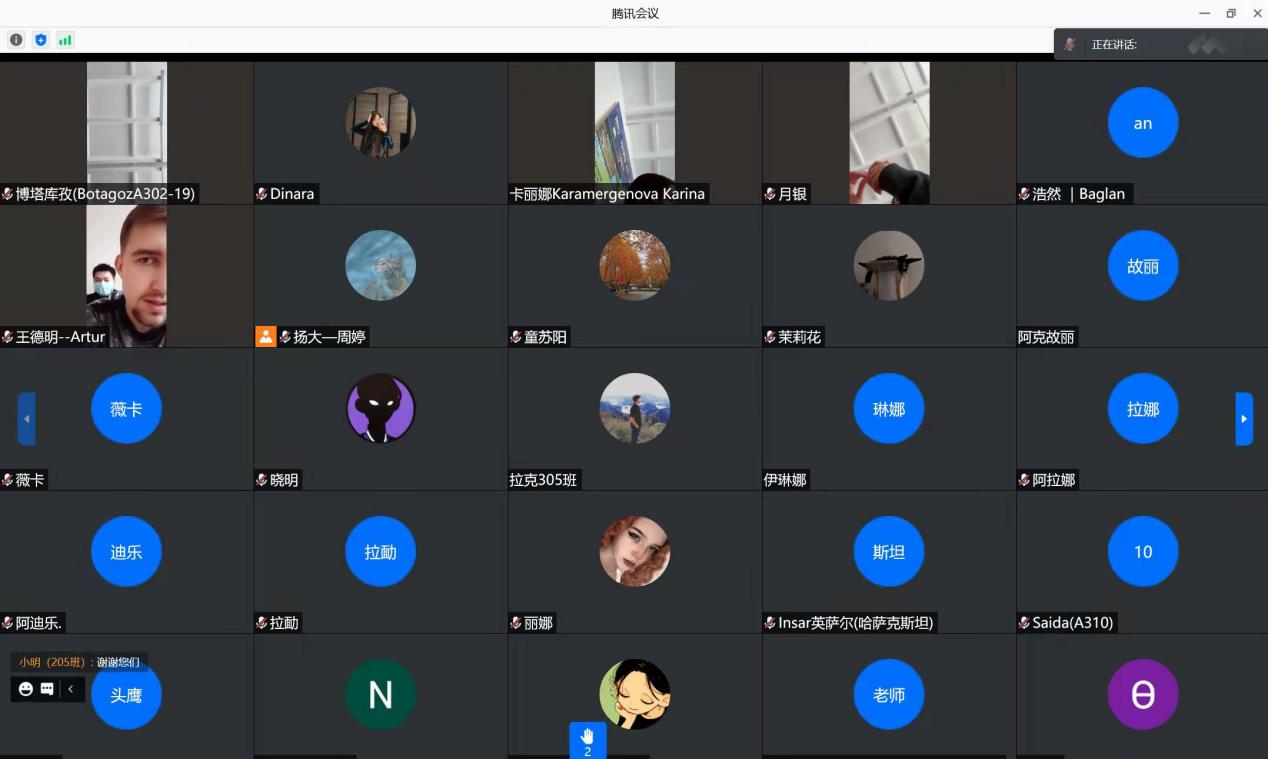This screenshot has width=1268, height=759.
Task: Go to the next page of participants
Action: coord(1244,419)
